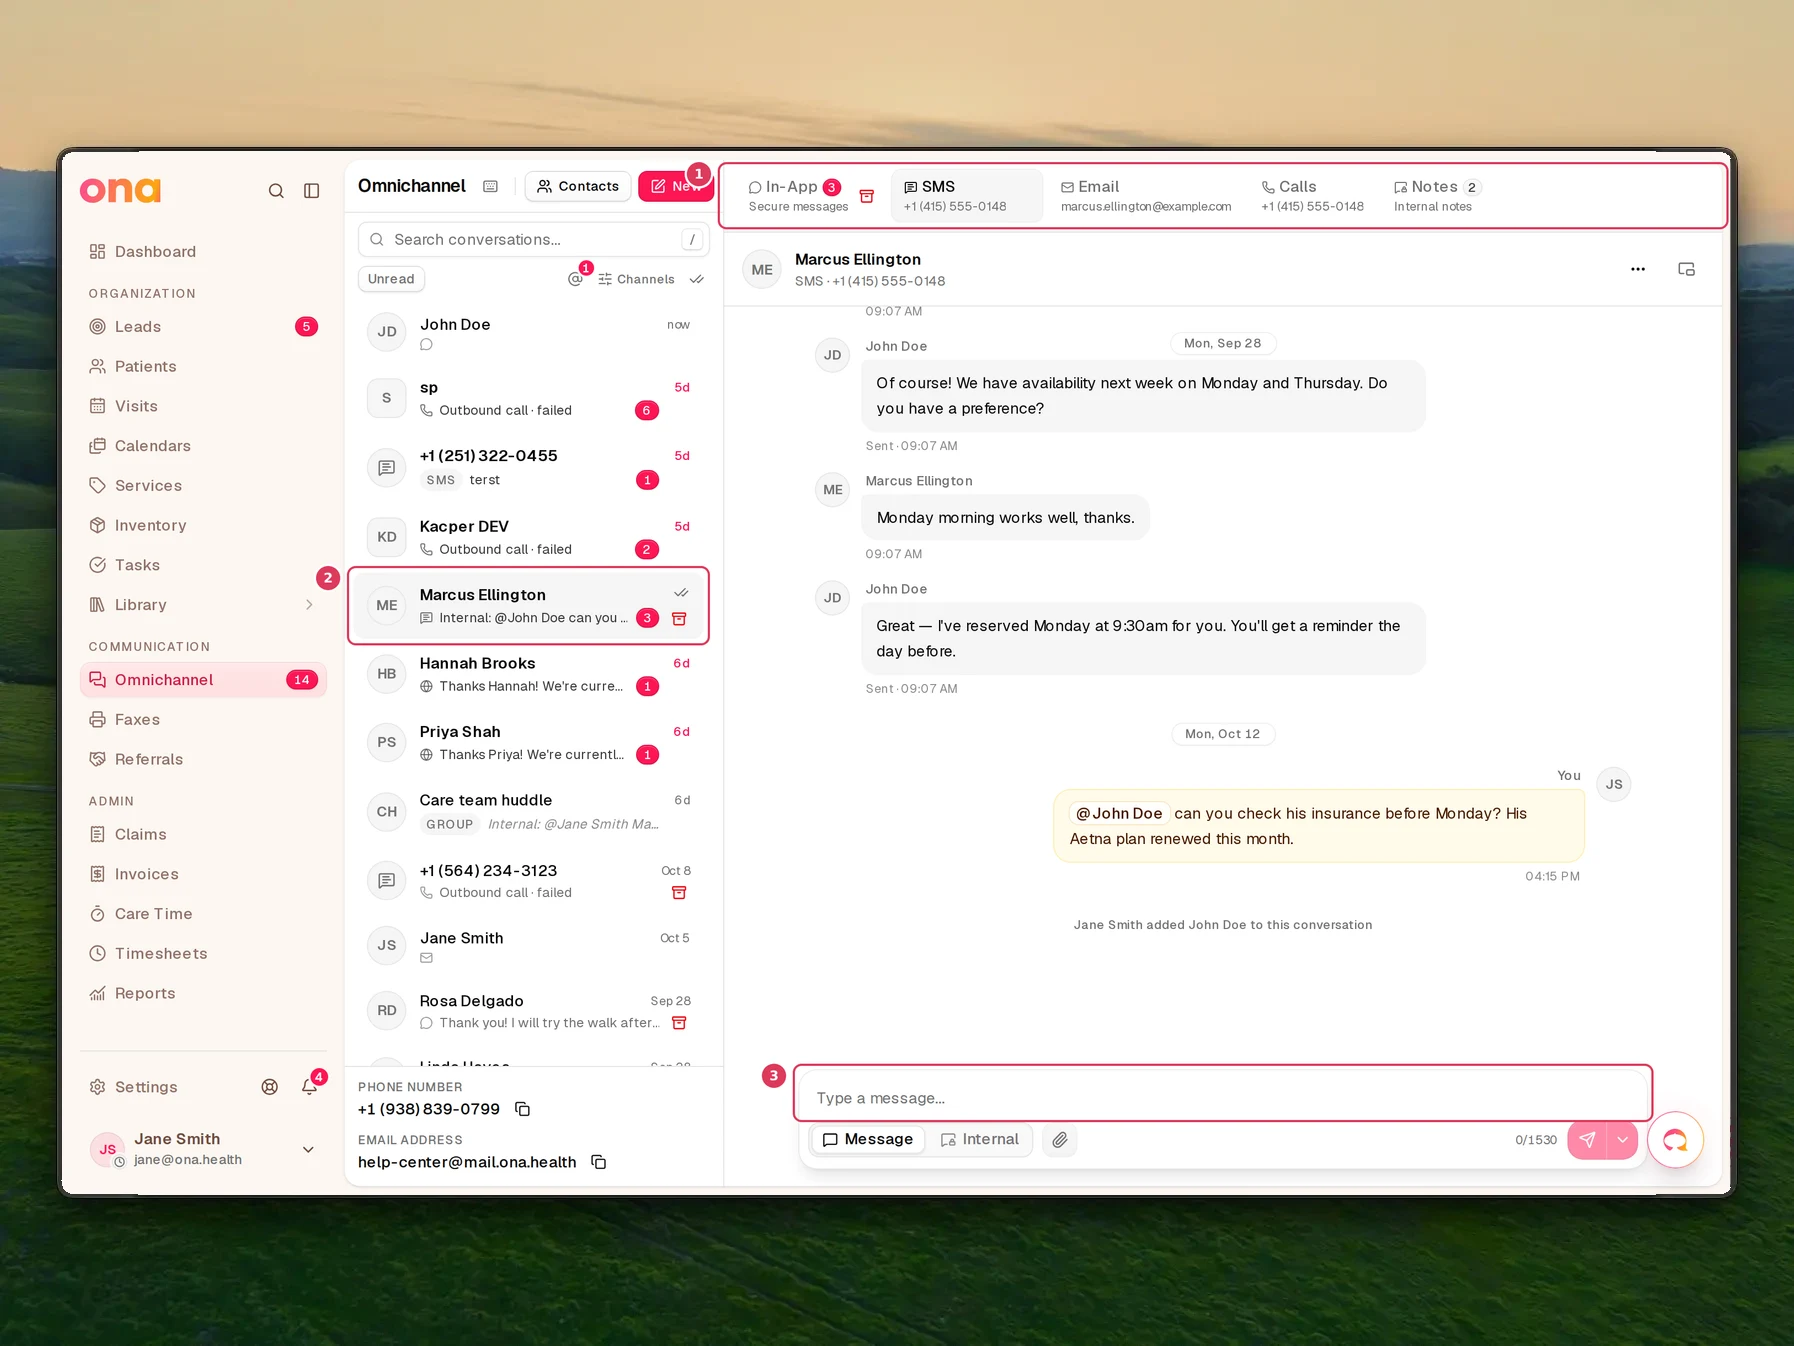The width and height of the screenshot is (1794, 1346).
Task: Open the conversation more options menu
Action: coord(1638,269)
